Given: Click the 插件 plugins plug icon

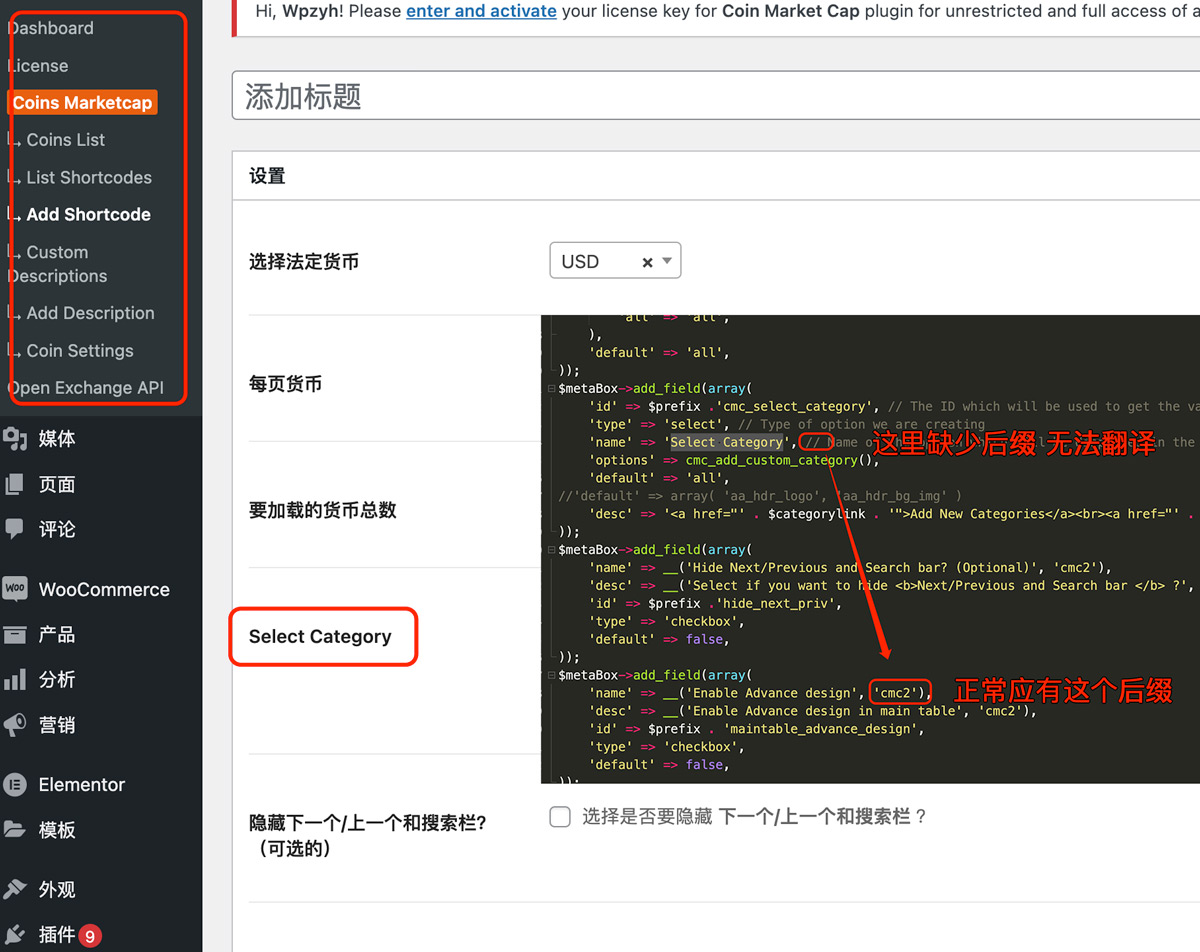Looking at the screenshot, I should click(15, 934).
